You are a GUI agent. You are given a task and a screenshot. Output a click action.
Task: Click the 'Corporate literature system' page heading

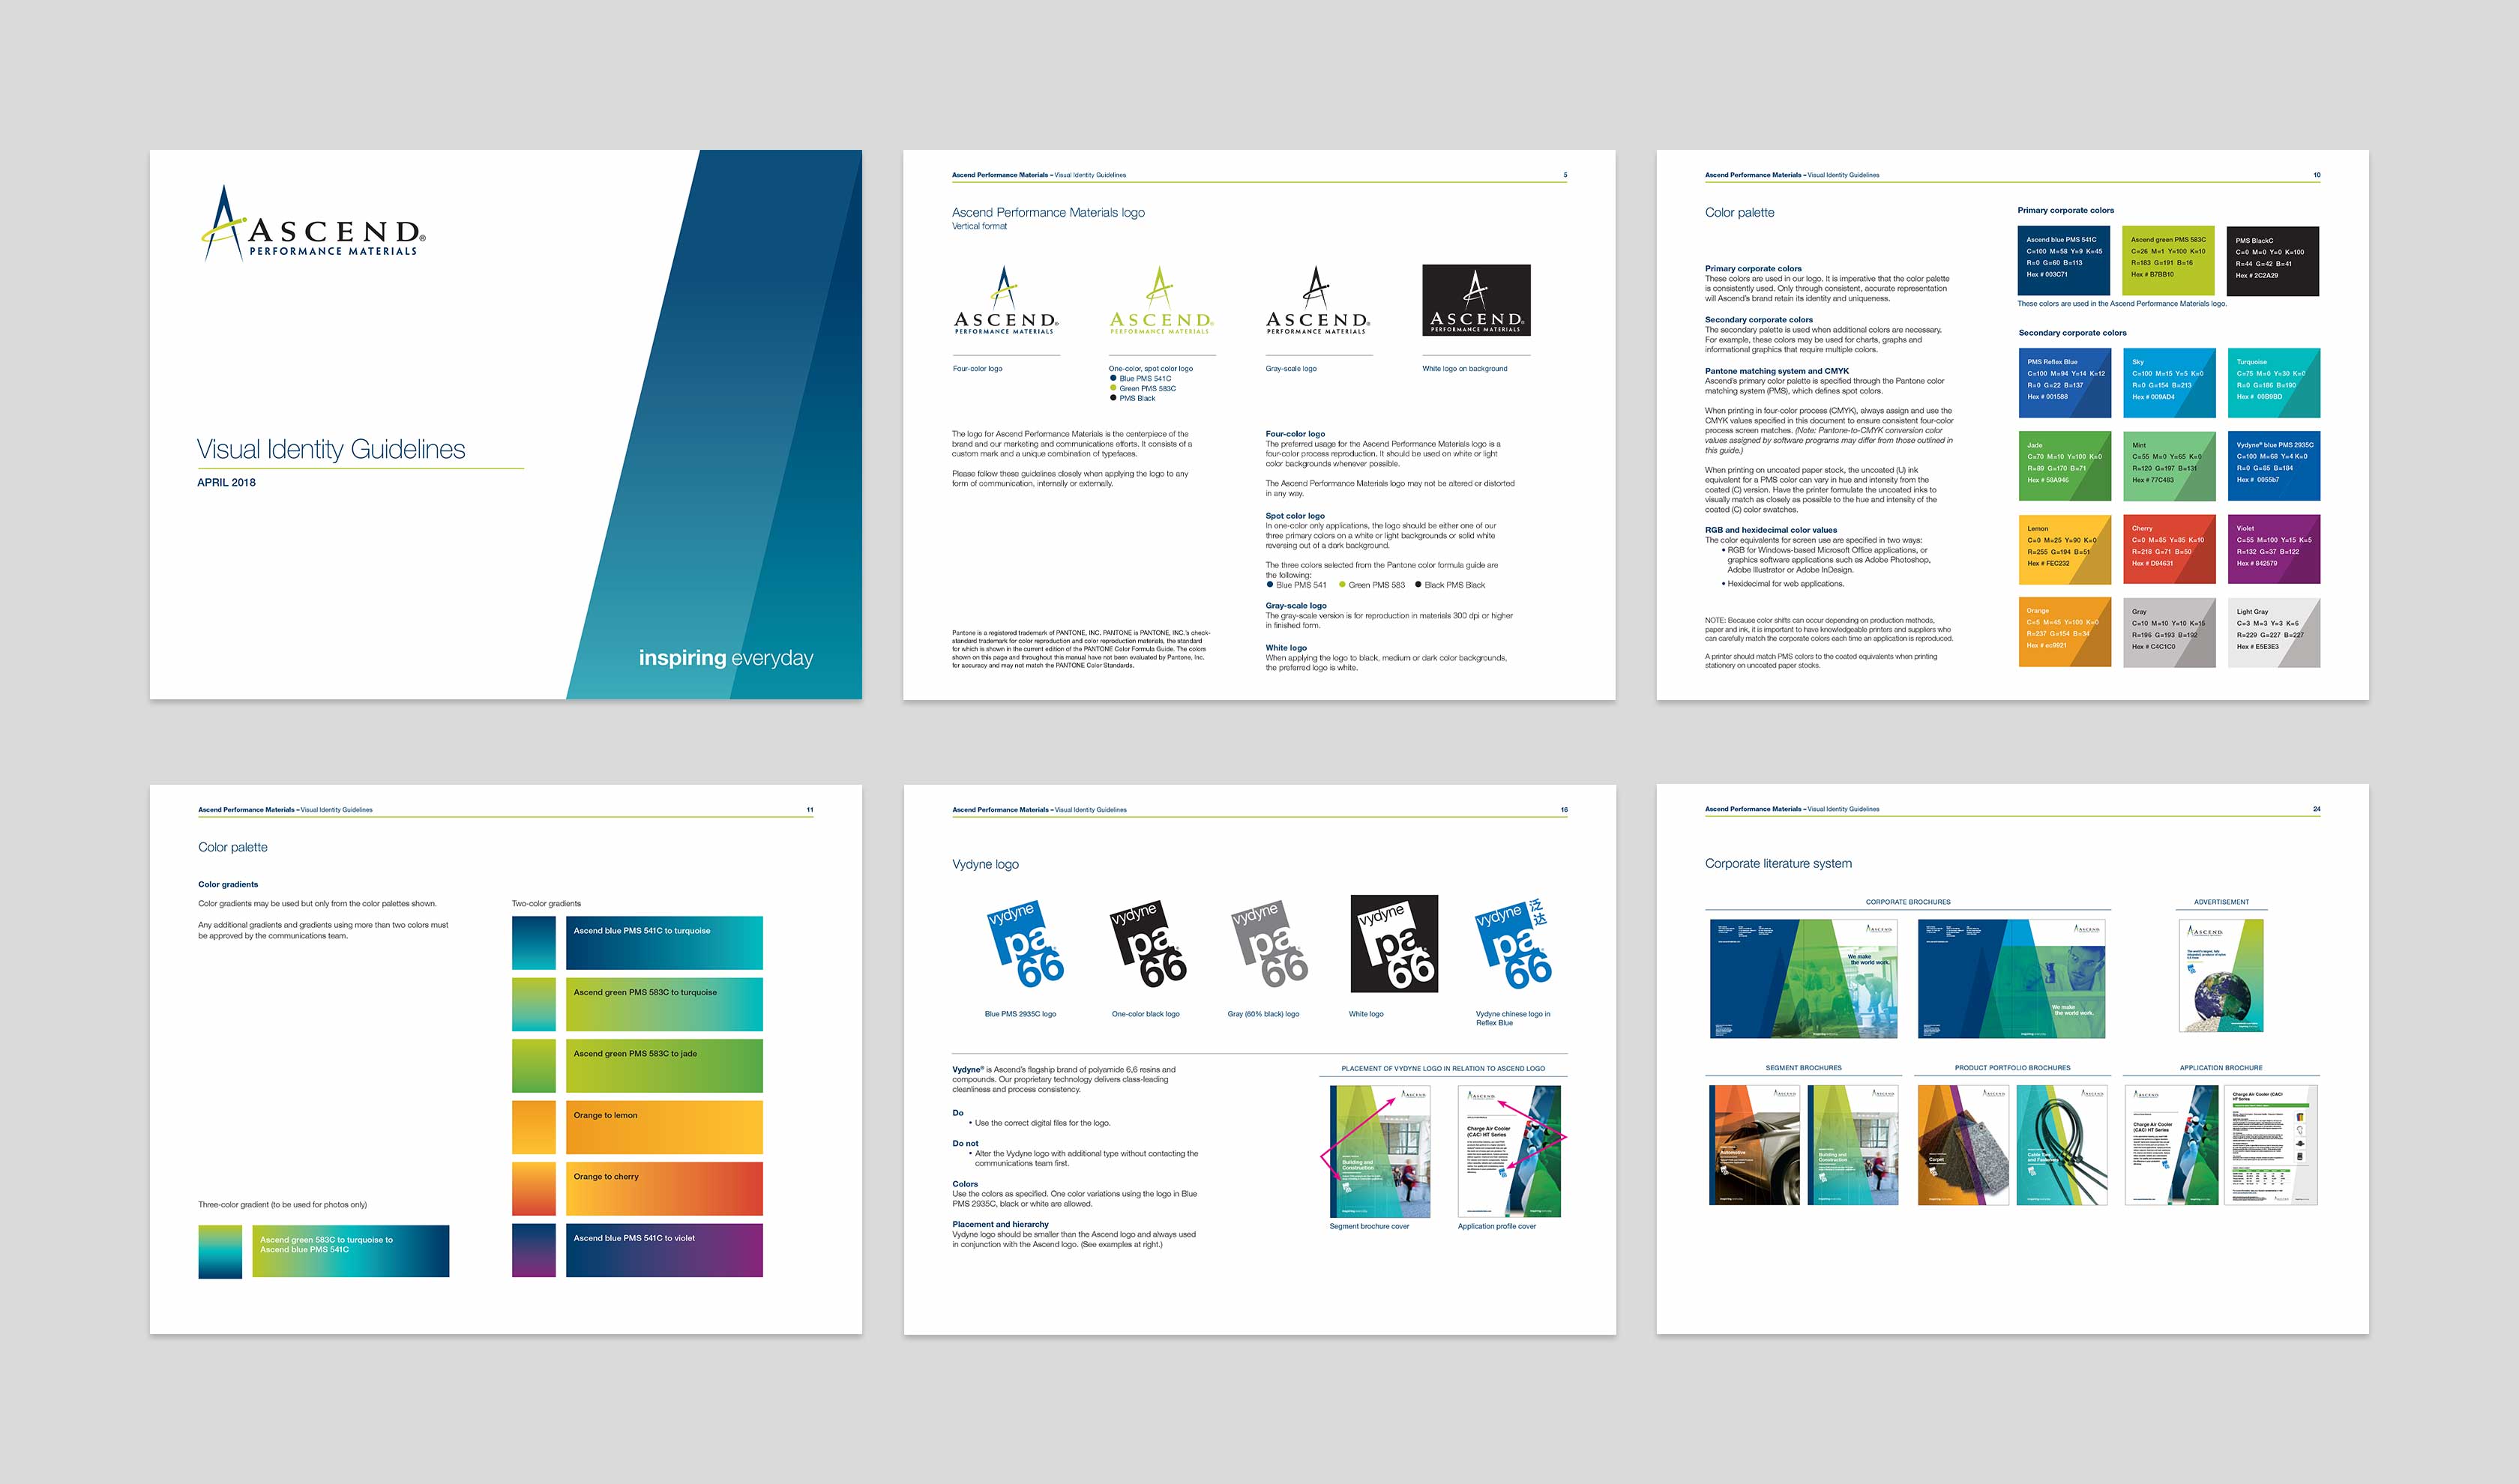(1778, 863)
